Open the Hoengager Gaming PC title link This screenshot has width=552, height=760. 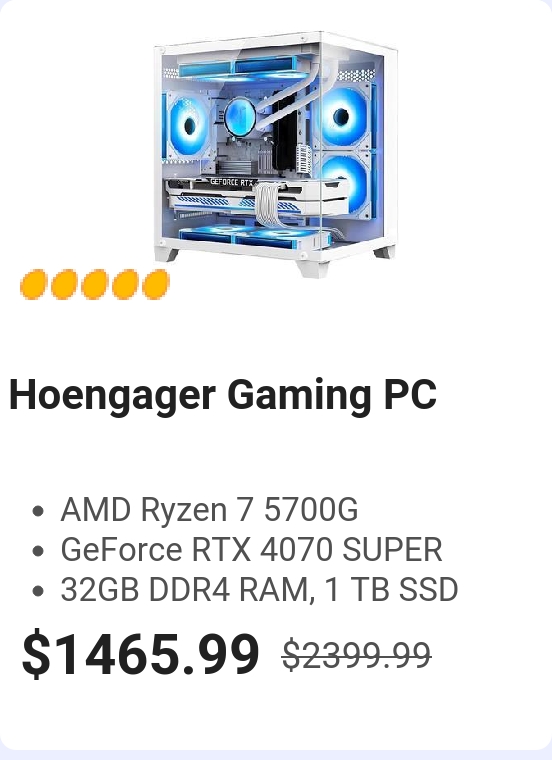tap(223, 395)
